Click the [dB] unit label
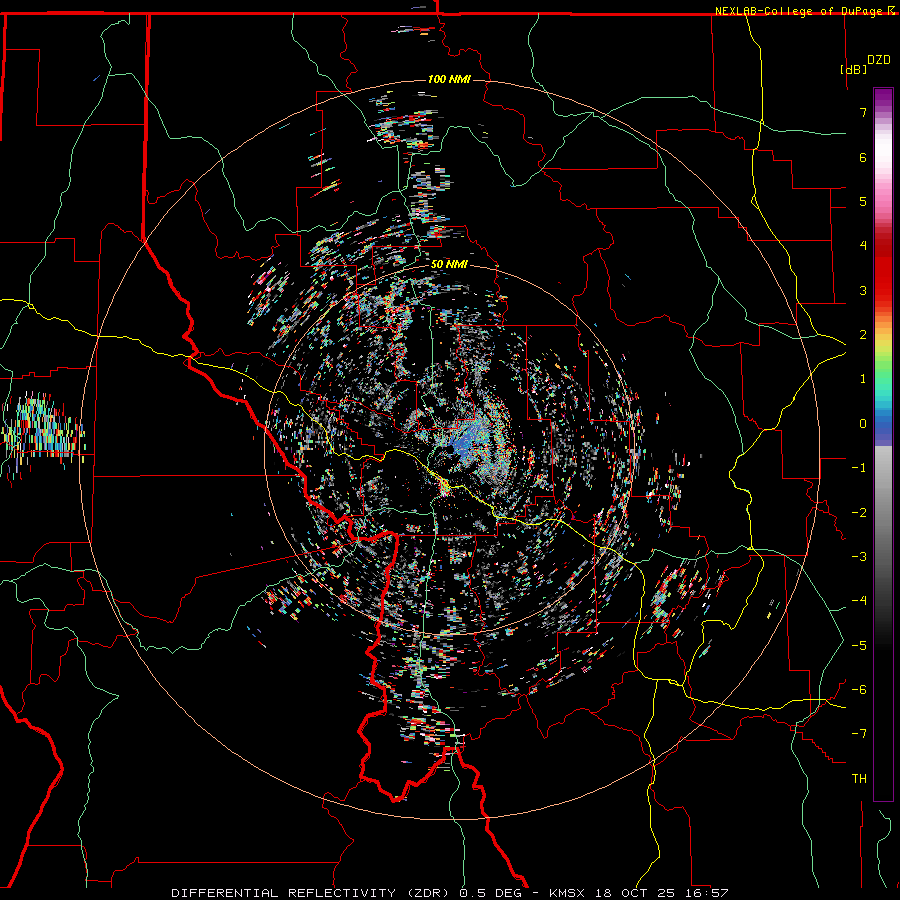 pos(853,69)
